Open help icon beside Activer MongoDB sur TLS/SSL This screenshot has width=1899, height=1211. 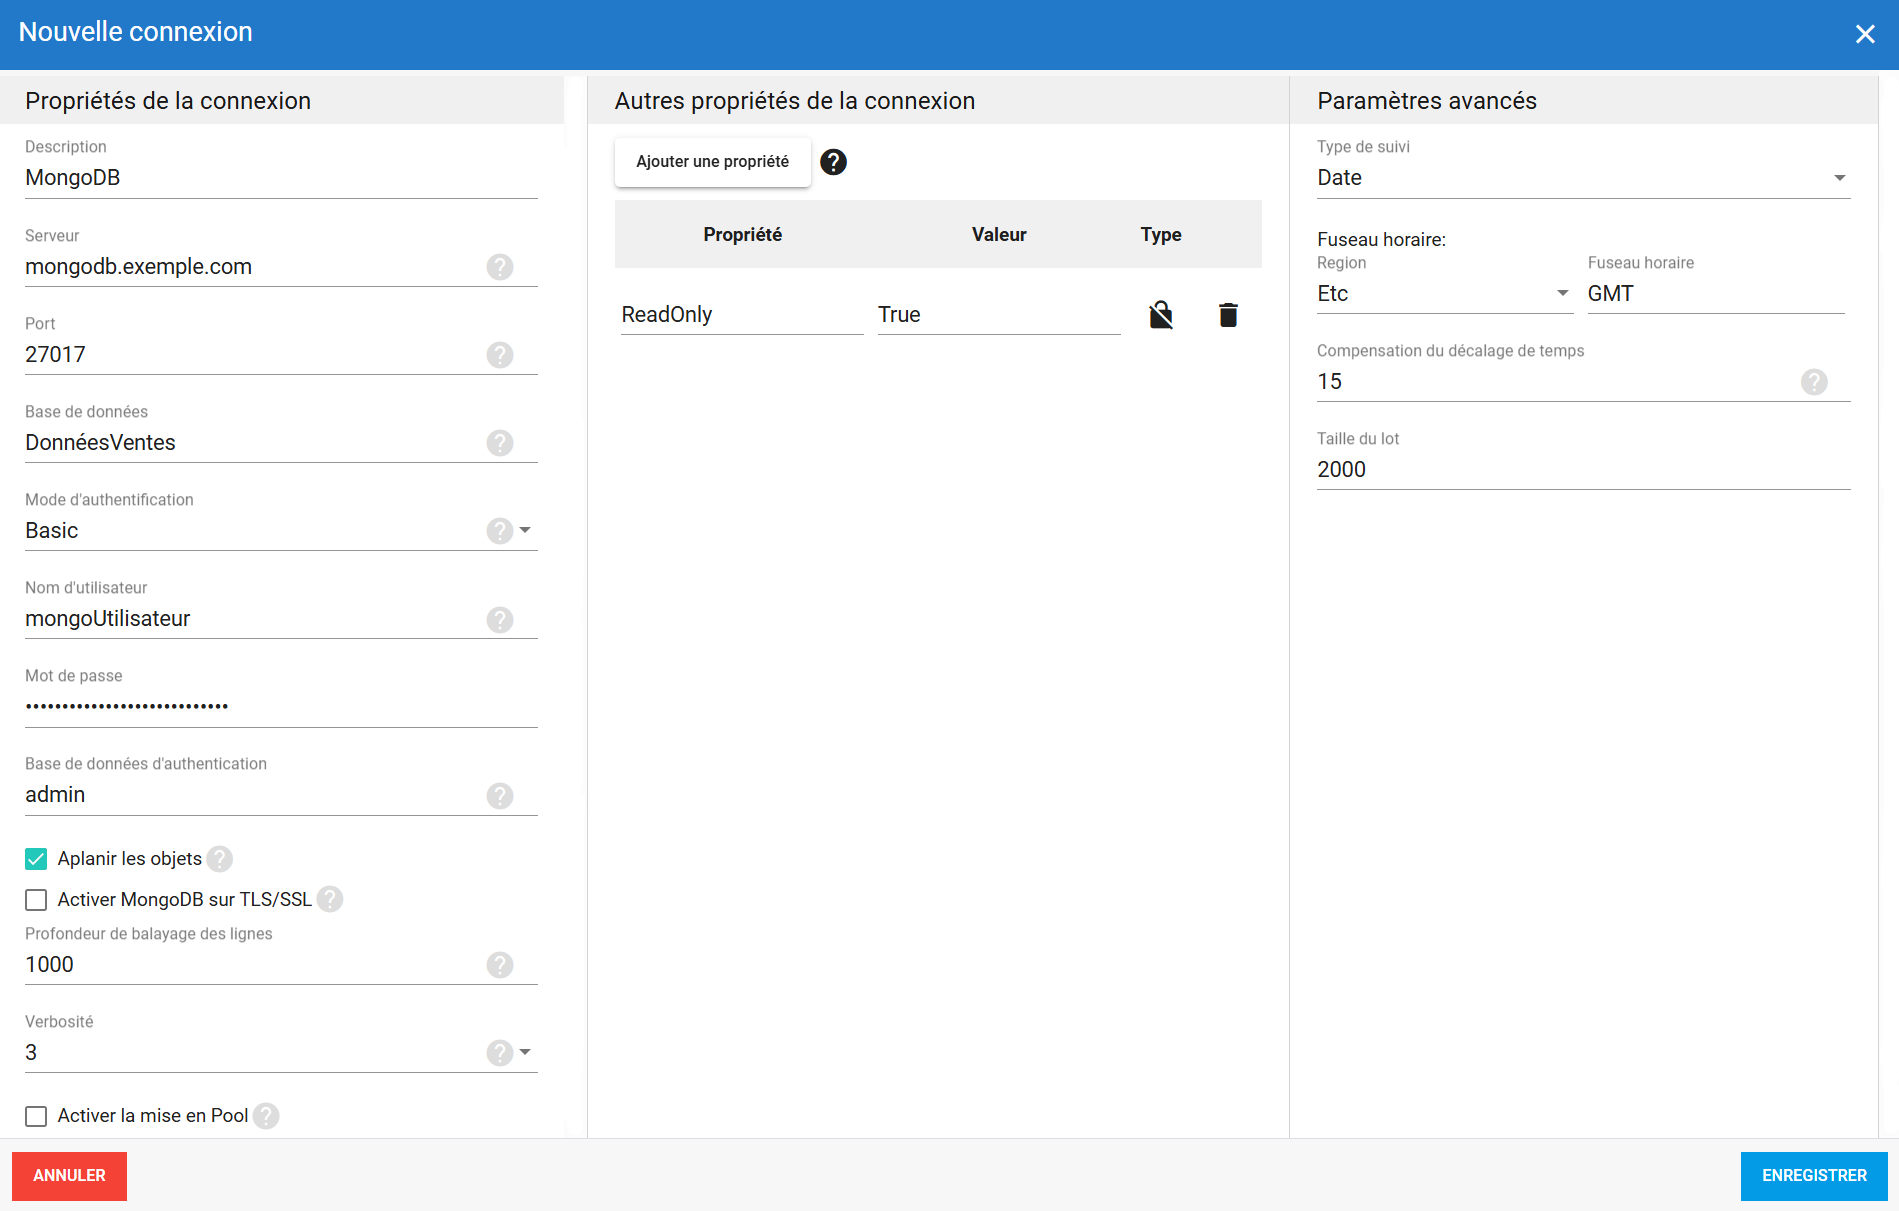(x=330, y=899)
